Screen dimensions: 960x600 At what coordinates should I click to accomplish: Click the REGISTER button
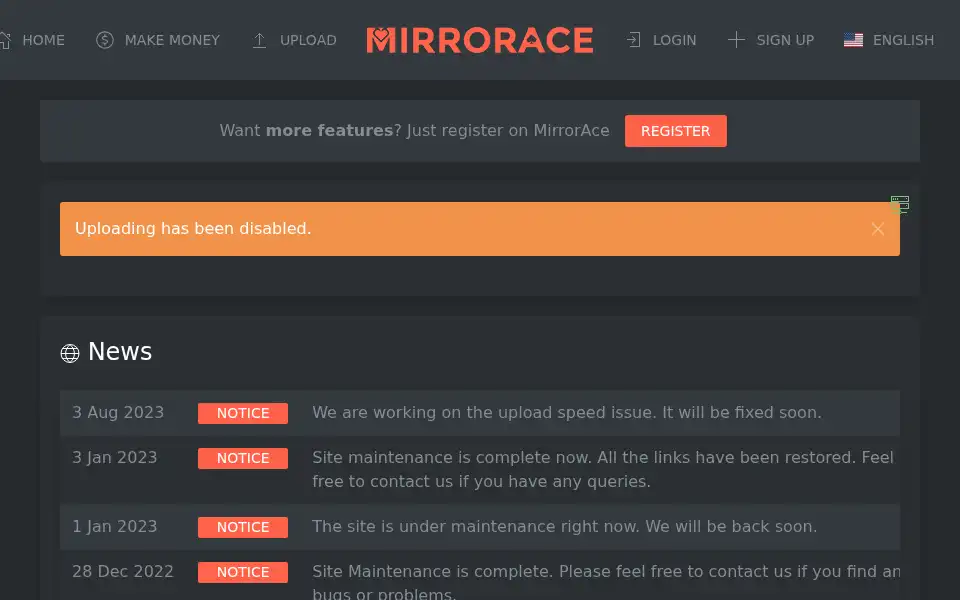(675, 131)
